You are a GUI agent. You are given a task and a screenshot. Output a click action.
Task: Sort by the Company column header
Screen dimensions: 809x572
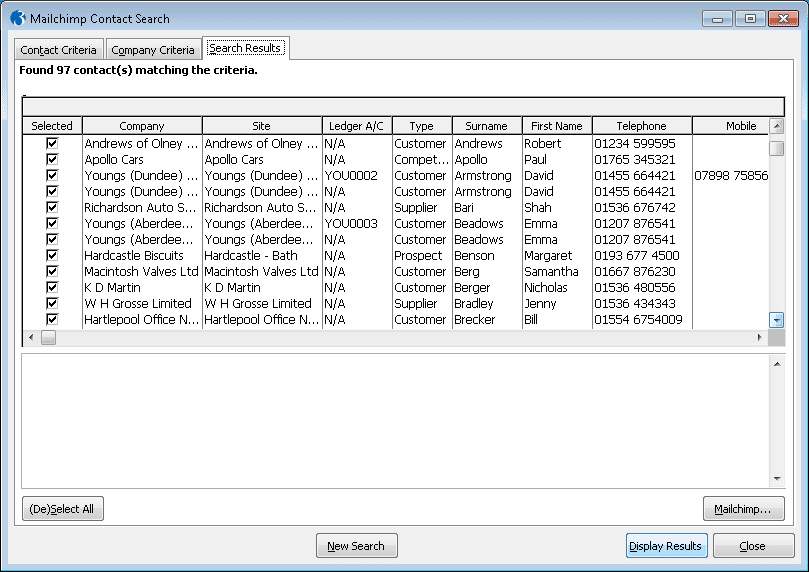pos(142,126)
